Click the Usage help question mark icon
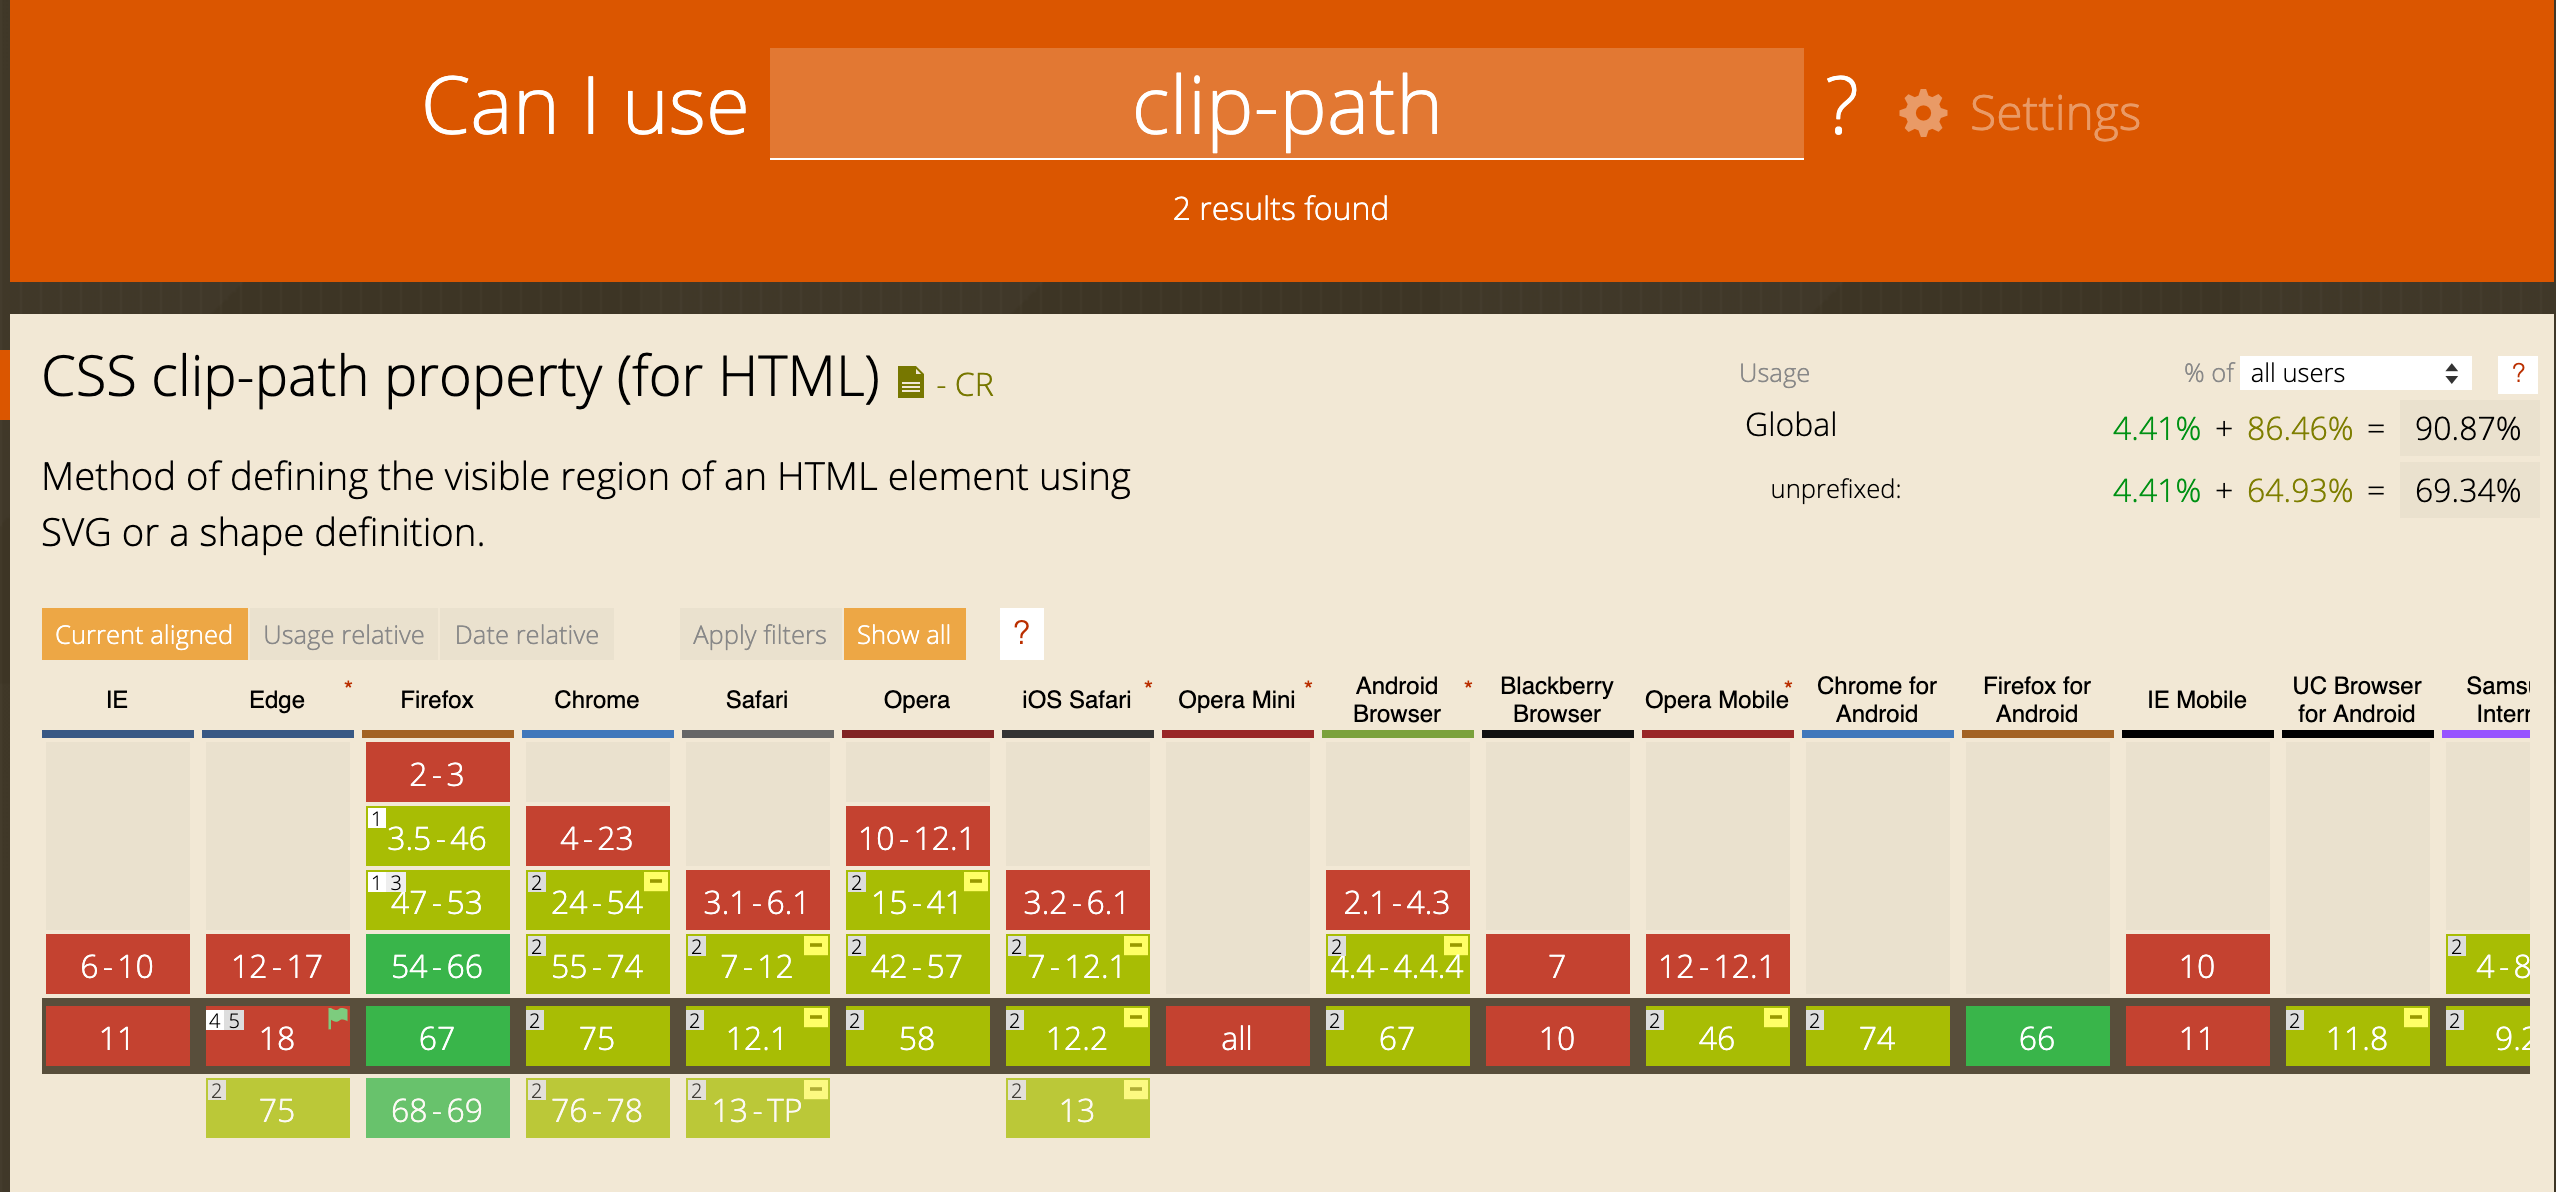Viewport: 2556px width, 1192px height. point(2517,373)
